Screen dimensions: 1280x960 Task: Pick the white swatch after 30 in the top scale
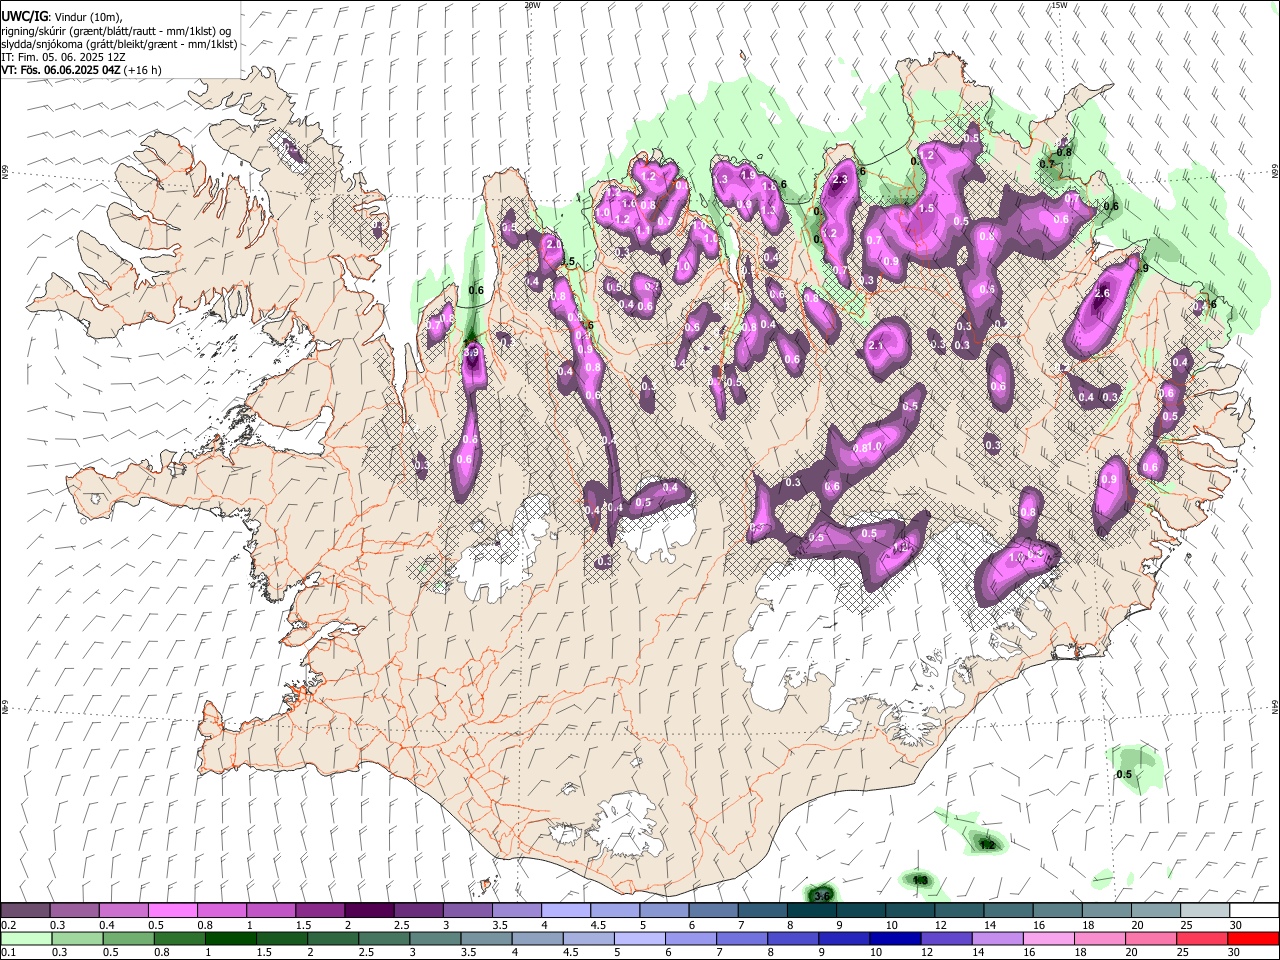pos(1254,911)
